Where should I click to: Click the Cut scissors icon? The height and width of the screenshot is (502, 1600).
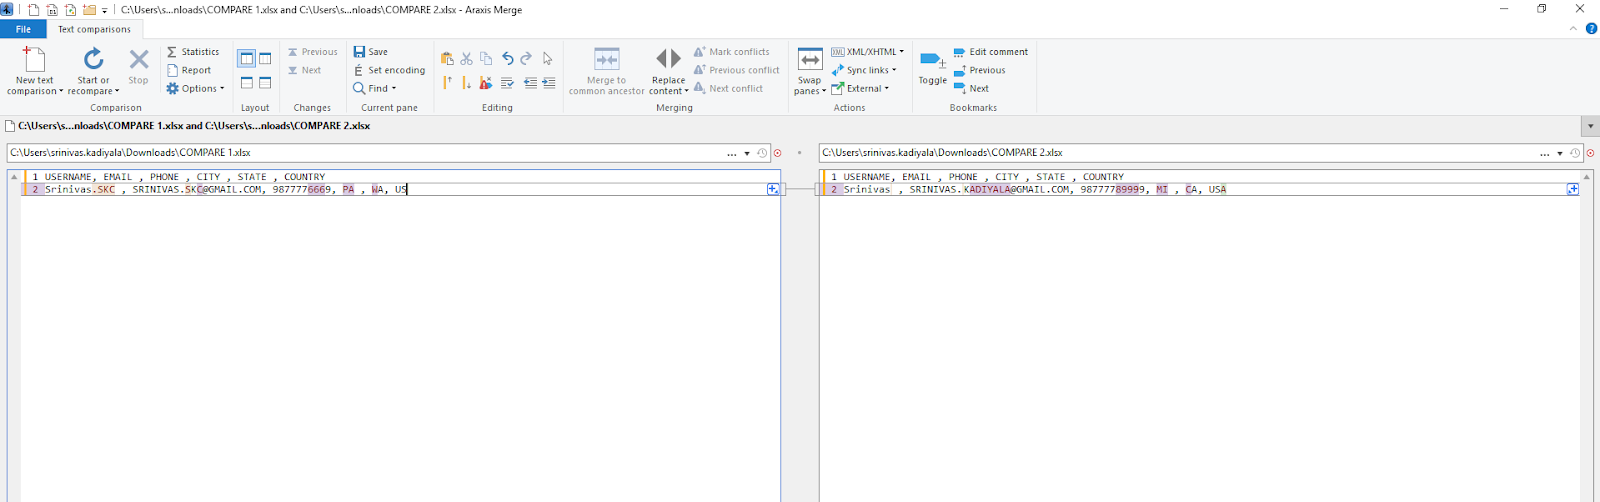[466, 59]
